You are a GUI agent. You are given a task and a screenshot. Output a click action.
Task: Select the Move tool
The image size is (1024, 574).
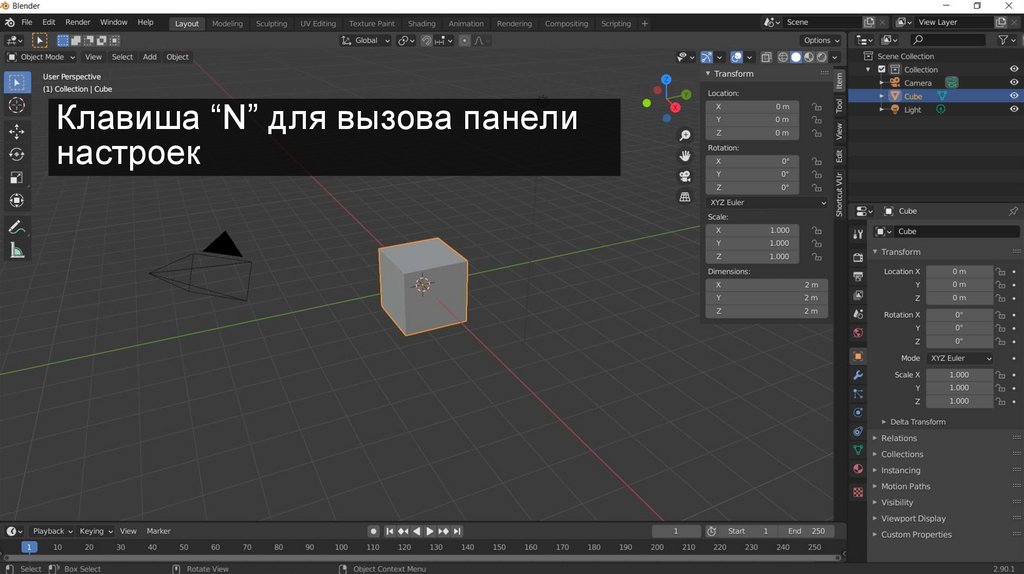pos(17,132)
